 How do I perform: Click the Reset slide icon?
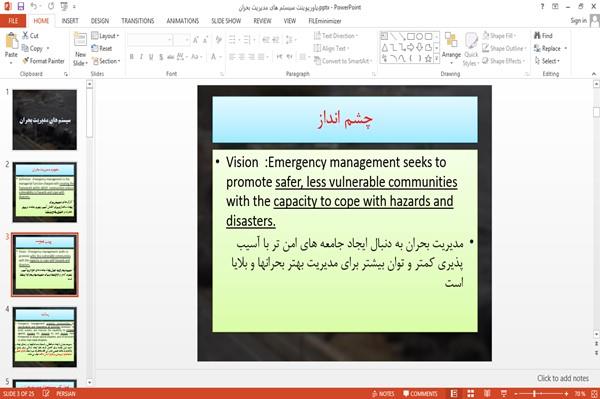tap(95, 48)
